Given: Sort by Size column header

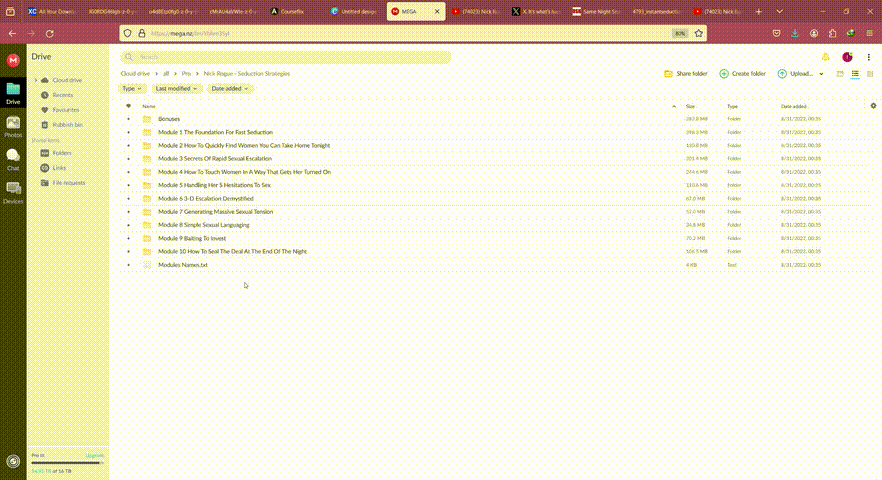Looking at the screenshot, I should (x=690, y=106).
